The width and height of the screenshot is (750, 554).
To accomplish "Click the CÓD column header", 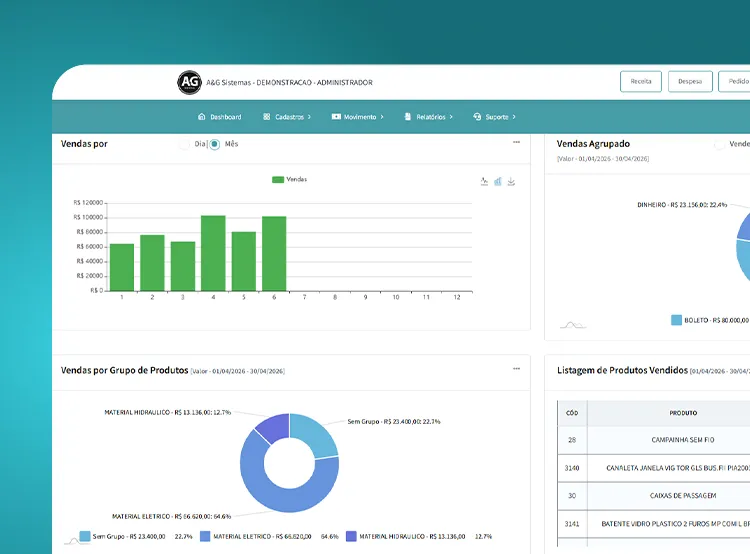I will coord(572,413).
